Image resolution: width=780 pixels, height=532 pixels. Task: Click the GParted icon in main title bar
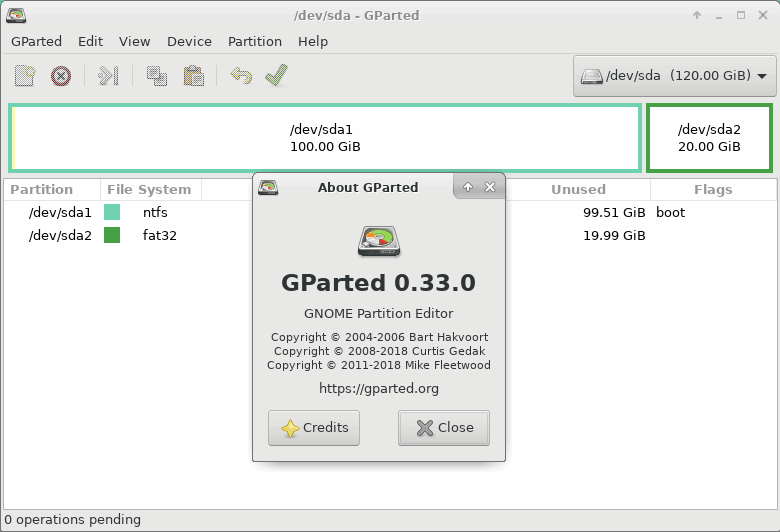click(16, 15)
